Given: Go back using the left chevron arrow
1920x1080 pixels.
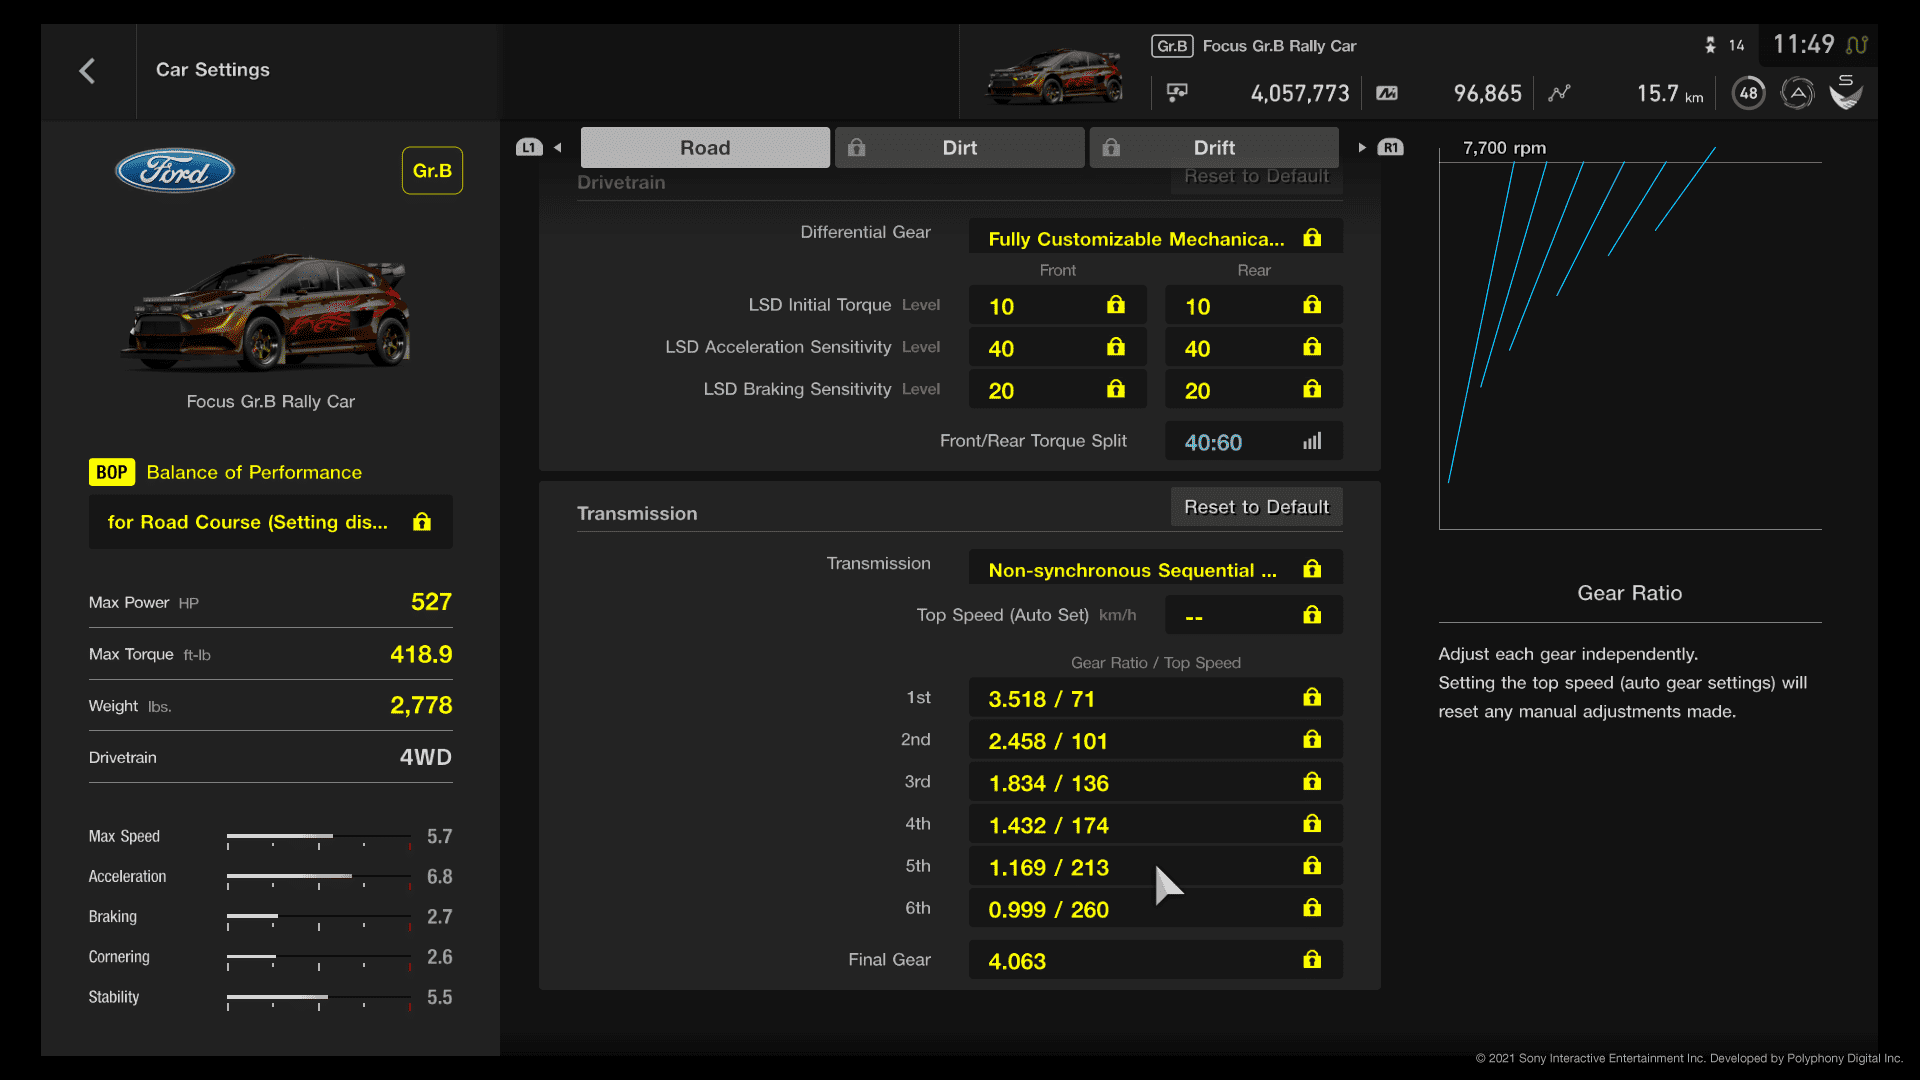Looking at the screenshot, I should [x=87, y=71].
